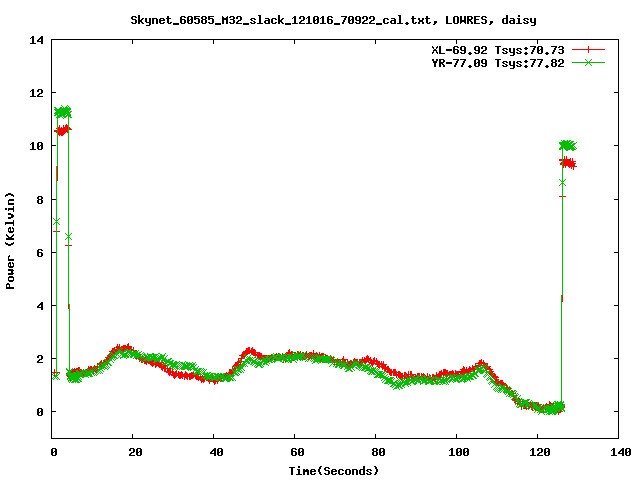
Task: Click the x-axis tick label 140
Action: tap(621, 452)
